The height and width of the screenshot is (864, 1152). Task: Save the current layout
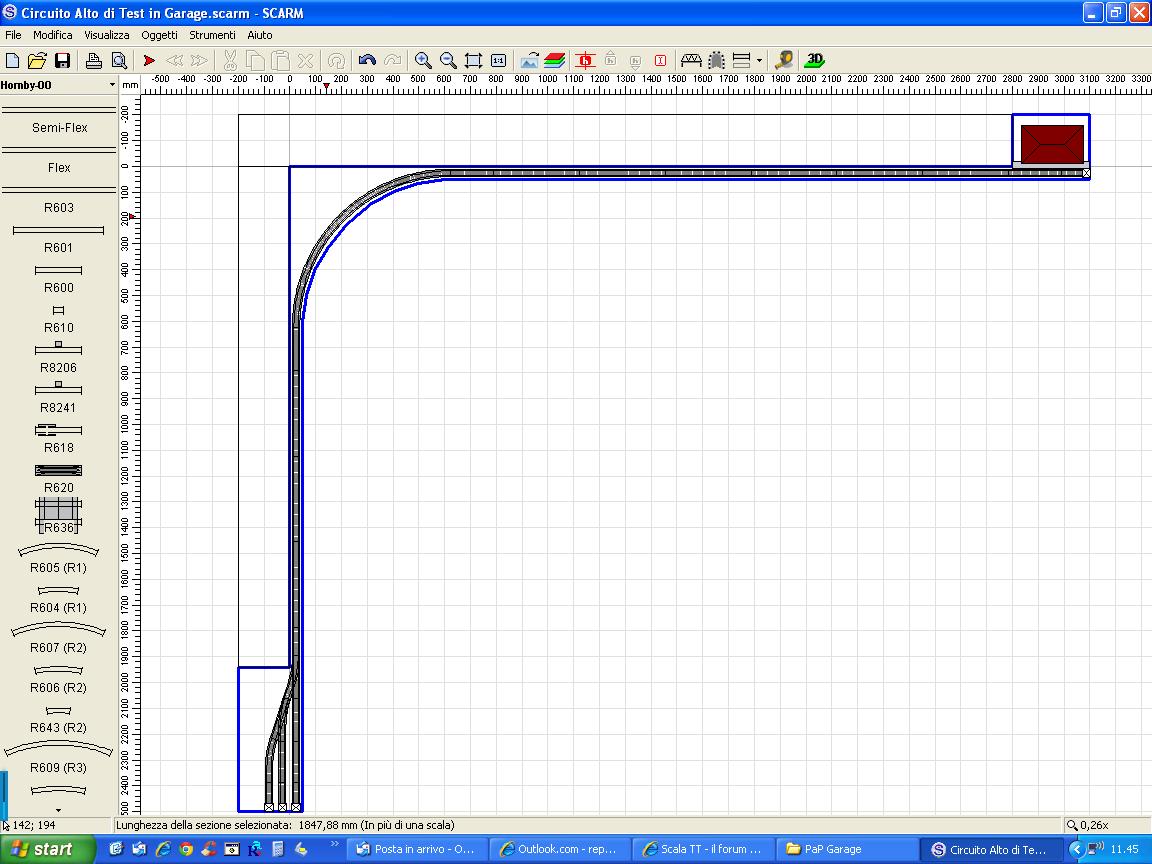(62, 60)
